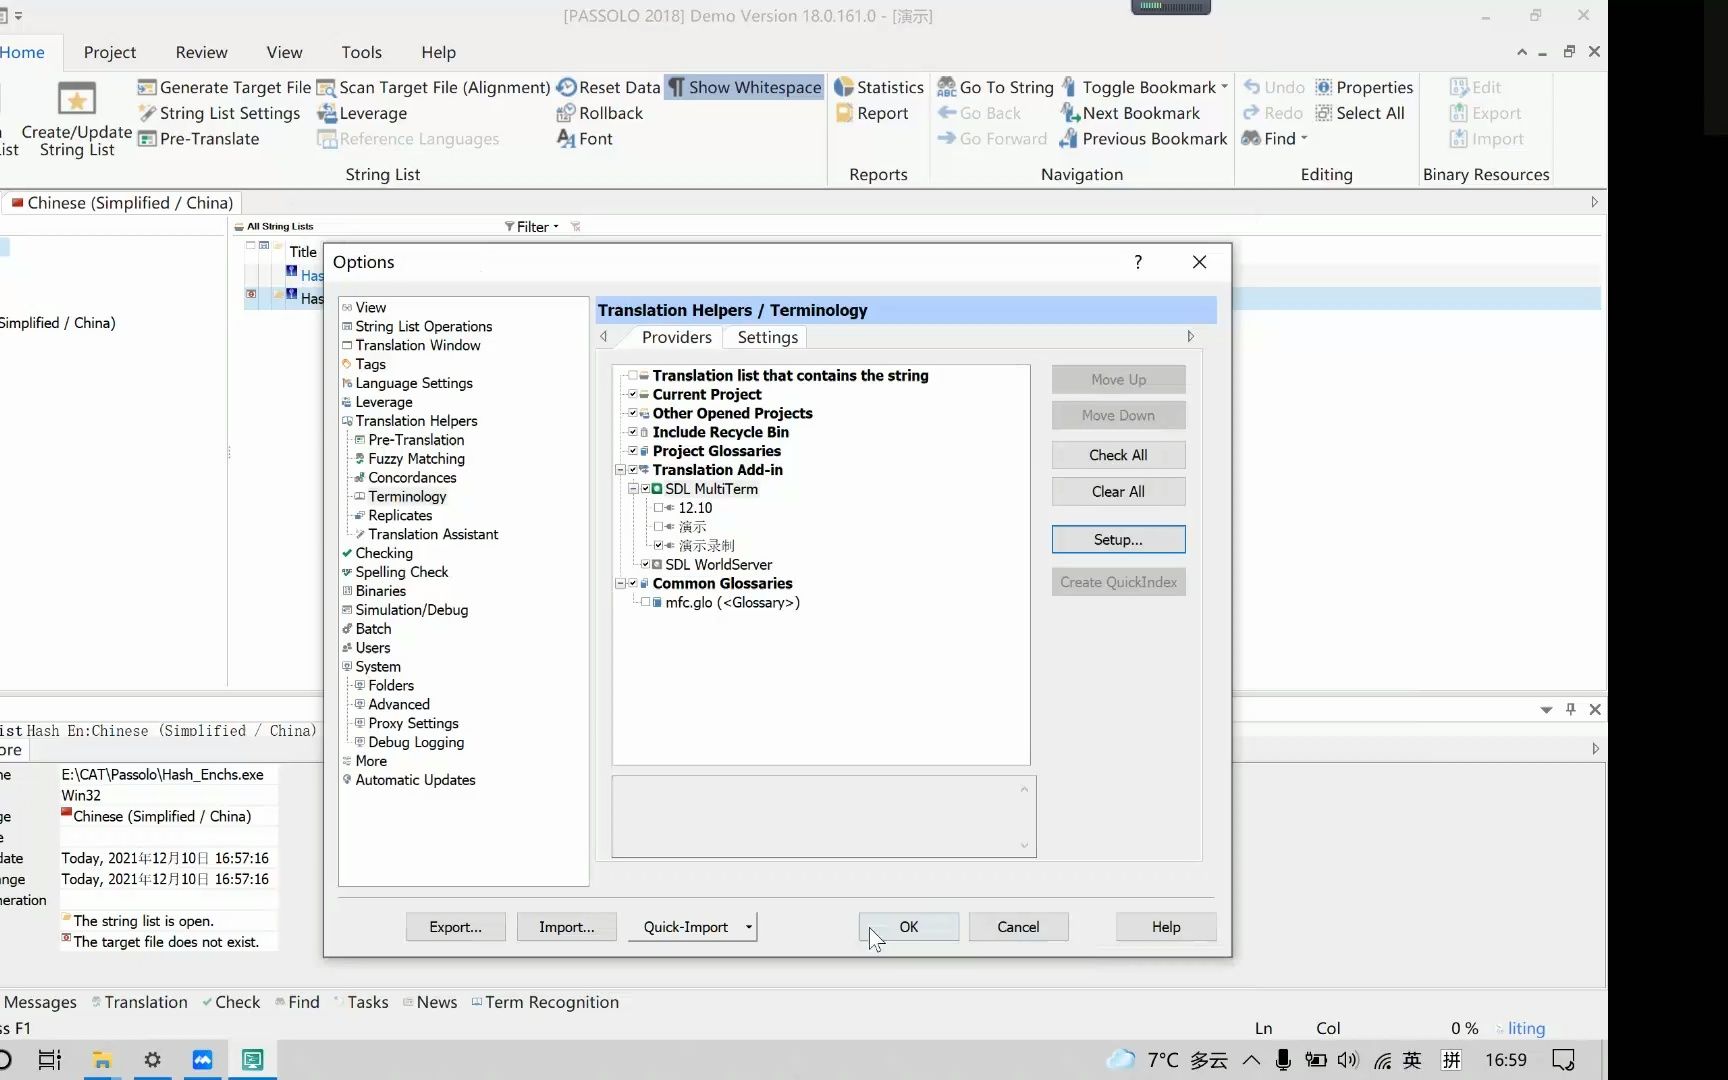Click Previous Bookmark
Image resolution: width=1728 pixels, height=1080 pixels.
pos(1144,139)
